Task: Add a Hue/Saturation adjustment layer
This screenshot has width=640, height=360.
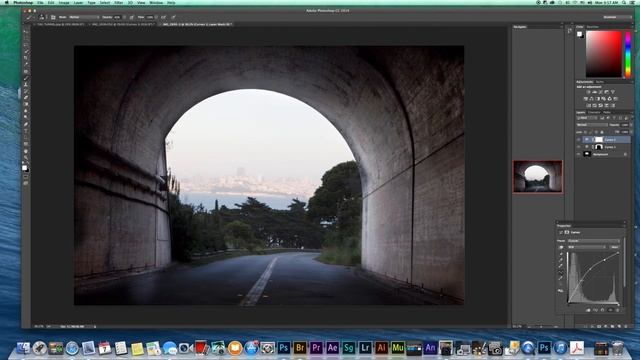Action: (x=585, y=99)
